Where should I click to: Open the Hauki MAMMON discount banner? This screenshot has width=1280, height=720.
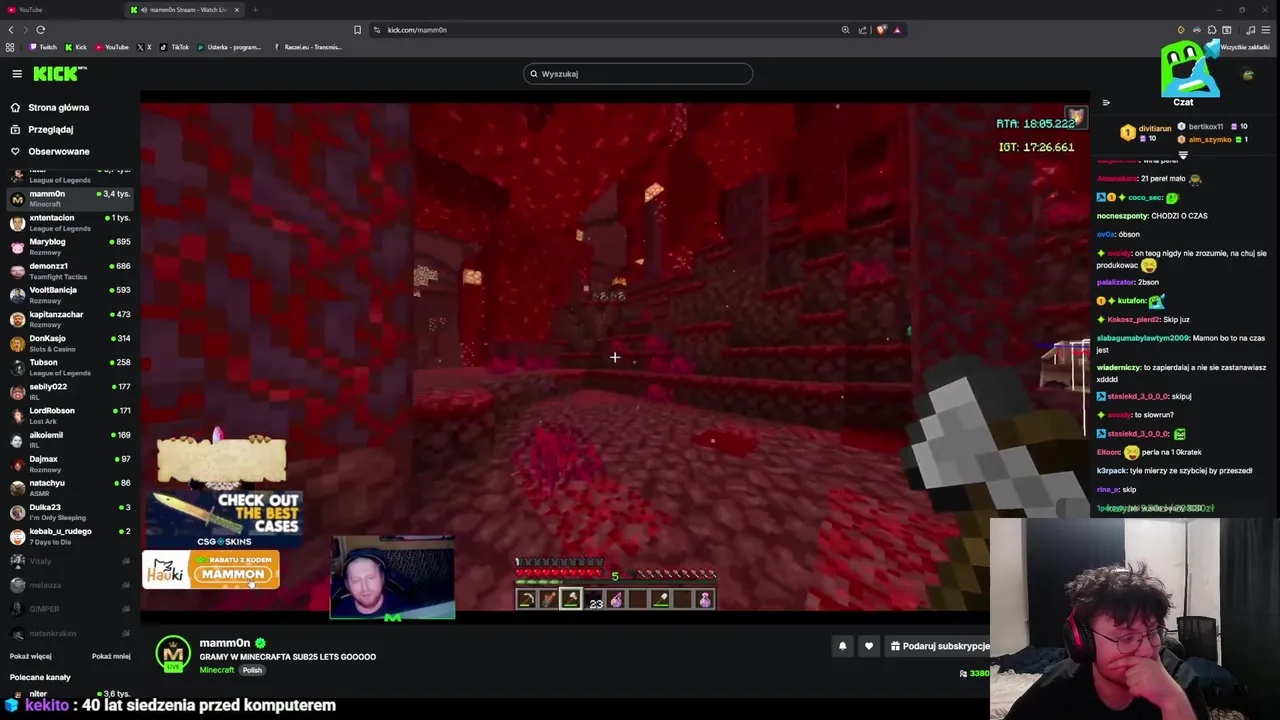[x=210, y=570]
